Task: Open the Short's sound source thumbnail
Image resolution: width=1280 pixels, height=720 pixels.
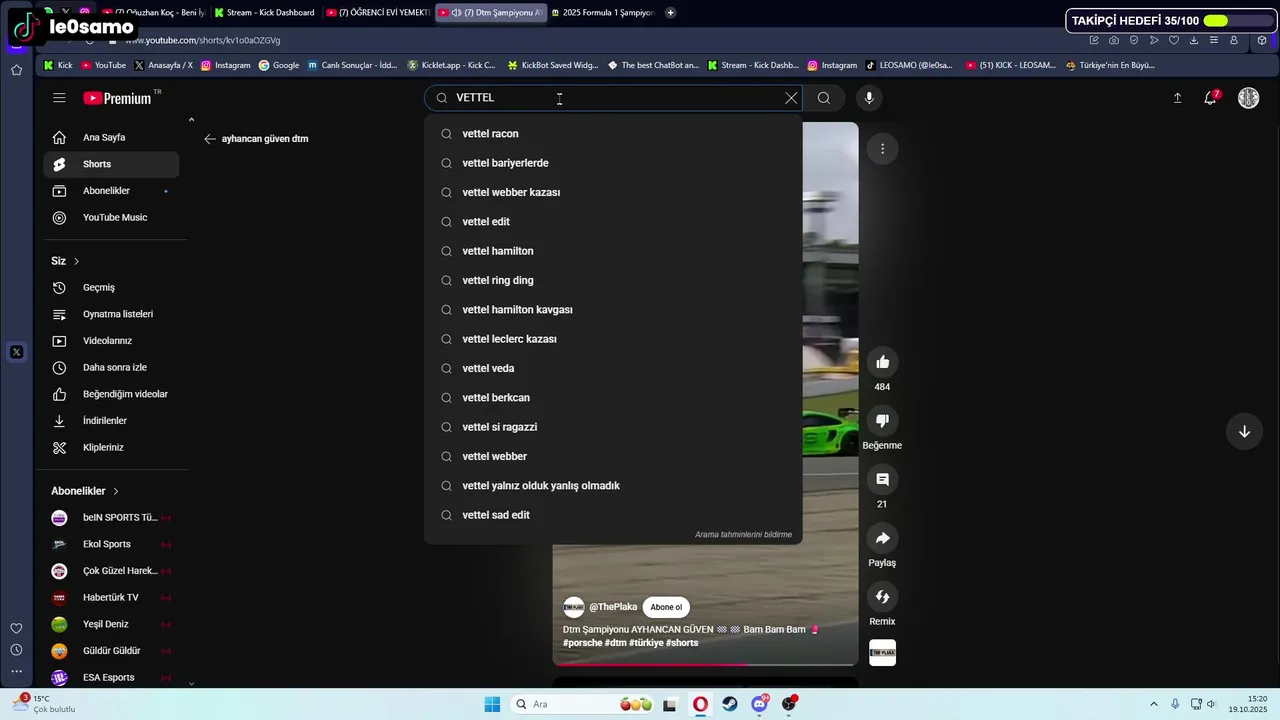Action: [882, 653]
